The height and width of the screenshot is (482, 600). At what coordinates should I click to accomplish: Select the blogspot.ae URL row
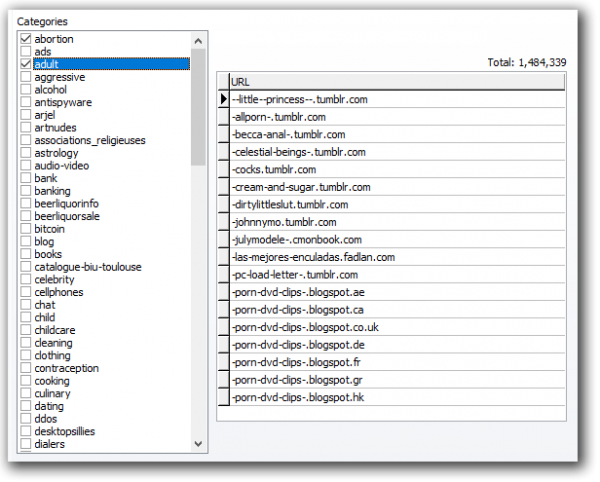pos(397,292)
